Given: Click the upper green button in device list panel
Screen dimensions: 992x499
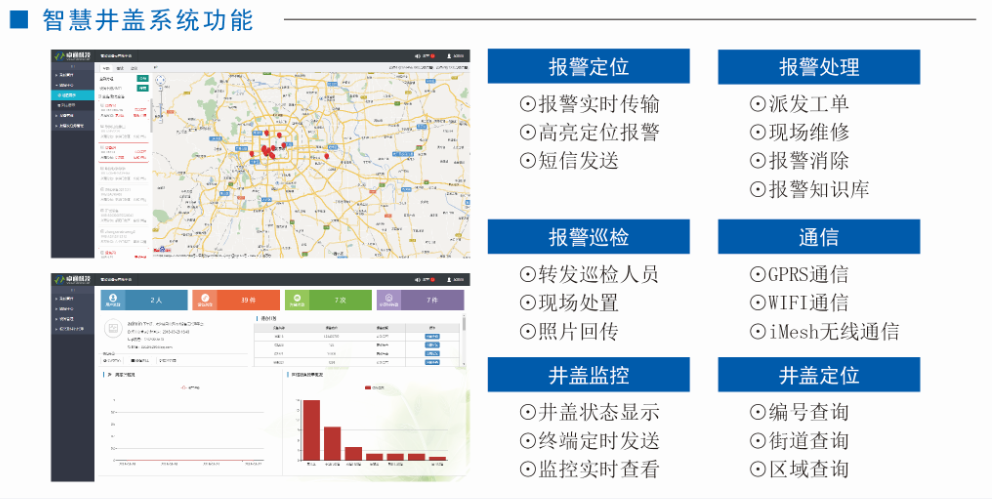Looking at the screenshot, I should pos(142,77).
